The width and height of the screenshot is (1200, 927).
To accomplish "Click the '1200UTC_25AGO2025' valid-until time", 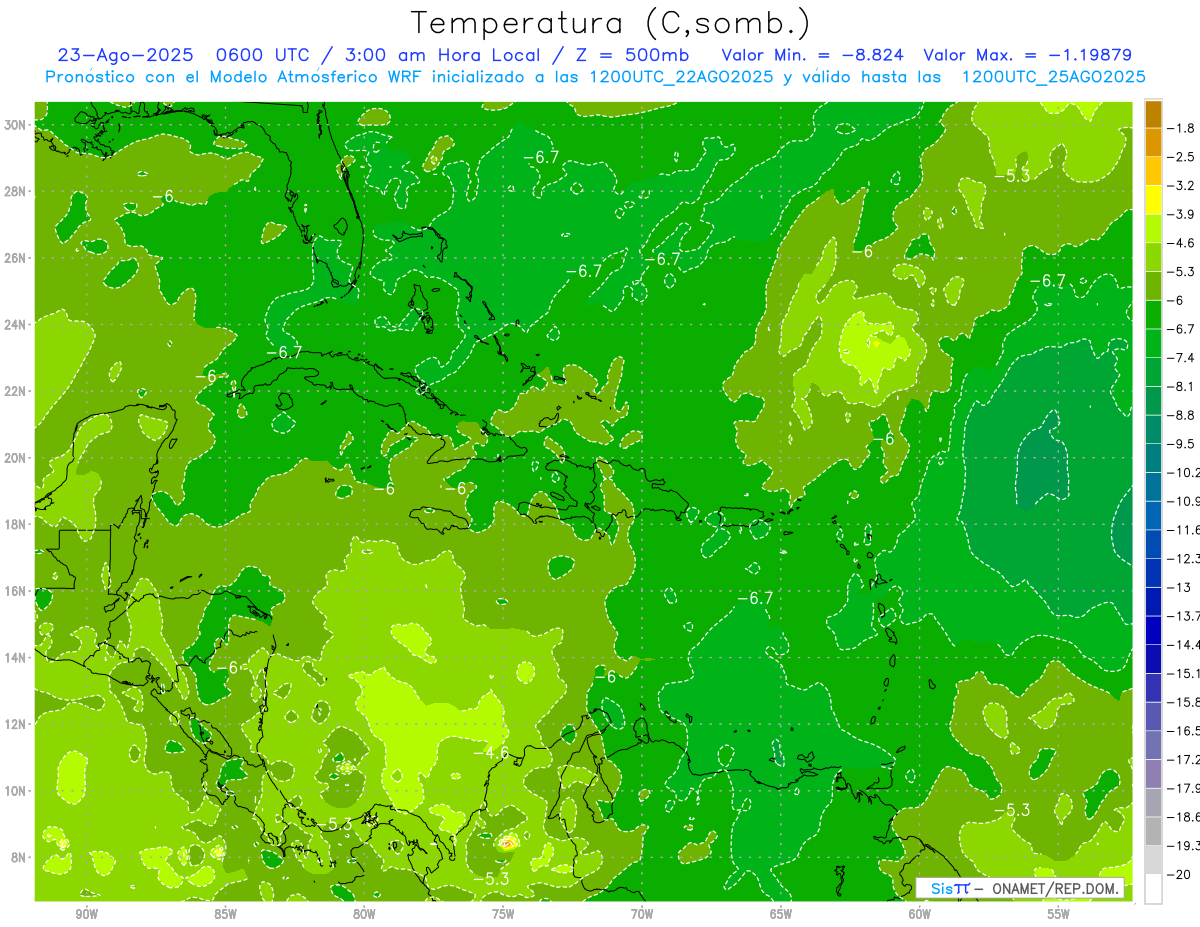I will tap(1053, 77).
